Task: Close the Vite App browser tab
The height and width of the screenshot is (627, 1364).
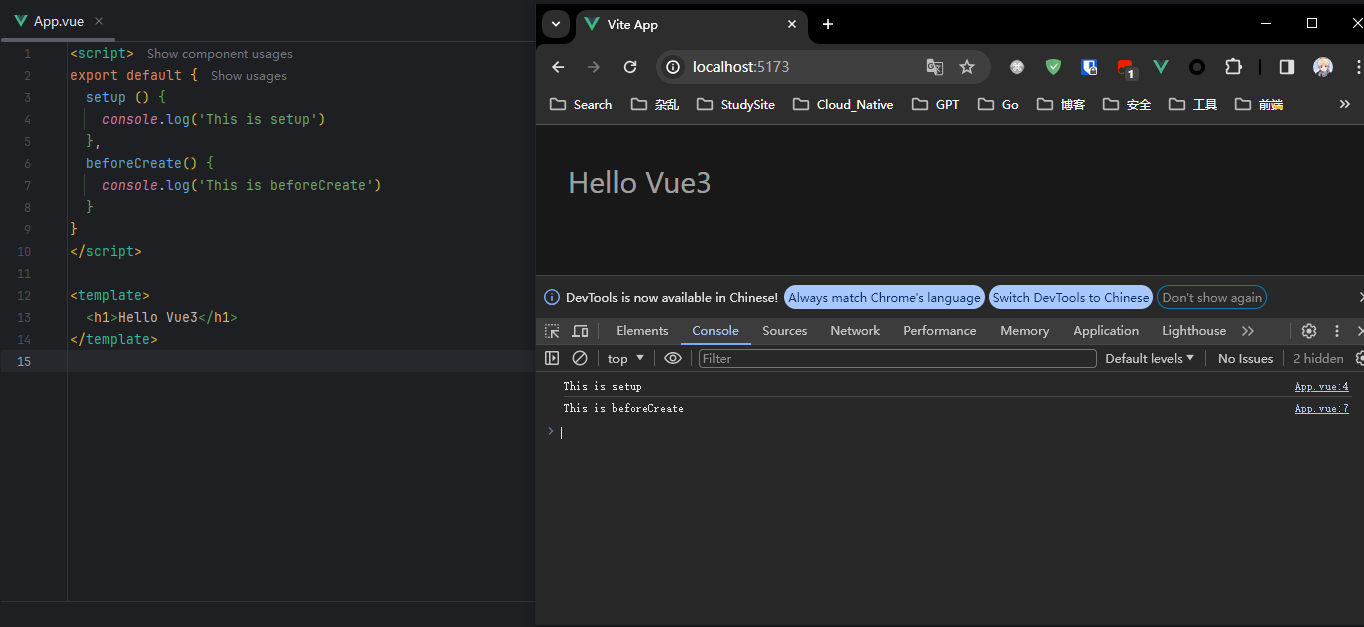Action: click(x=792, y=24)
